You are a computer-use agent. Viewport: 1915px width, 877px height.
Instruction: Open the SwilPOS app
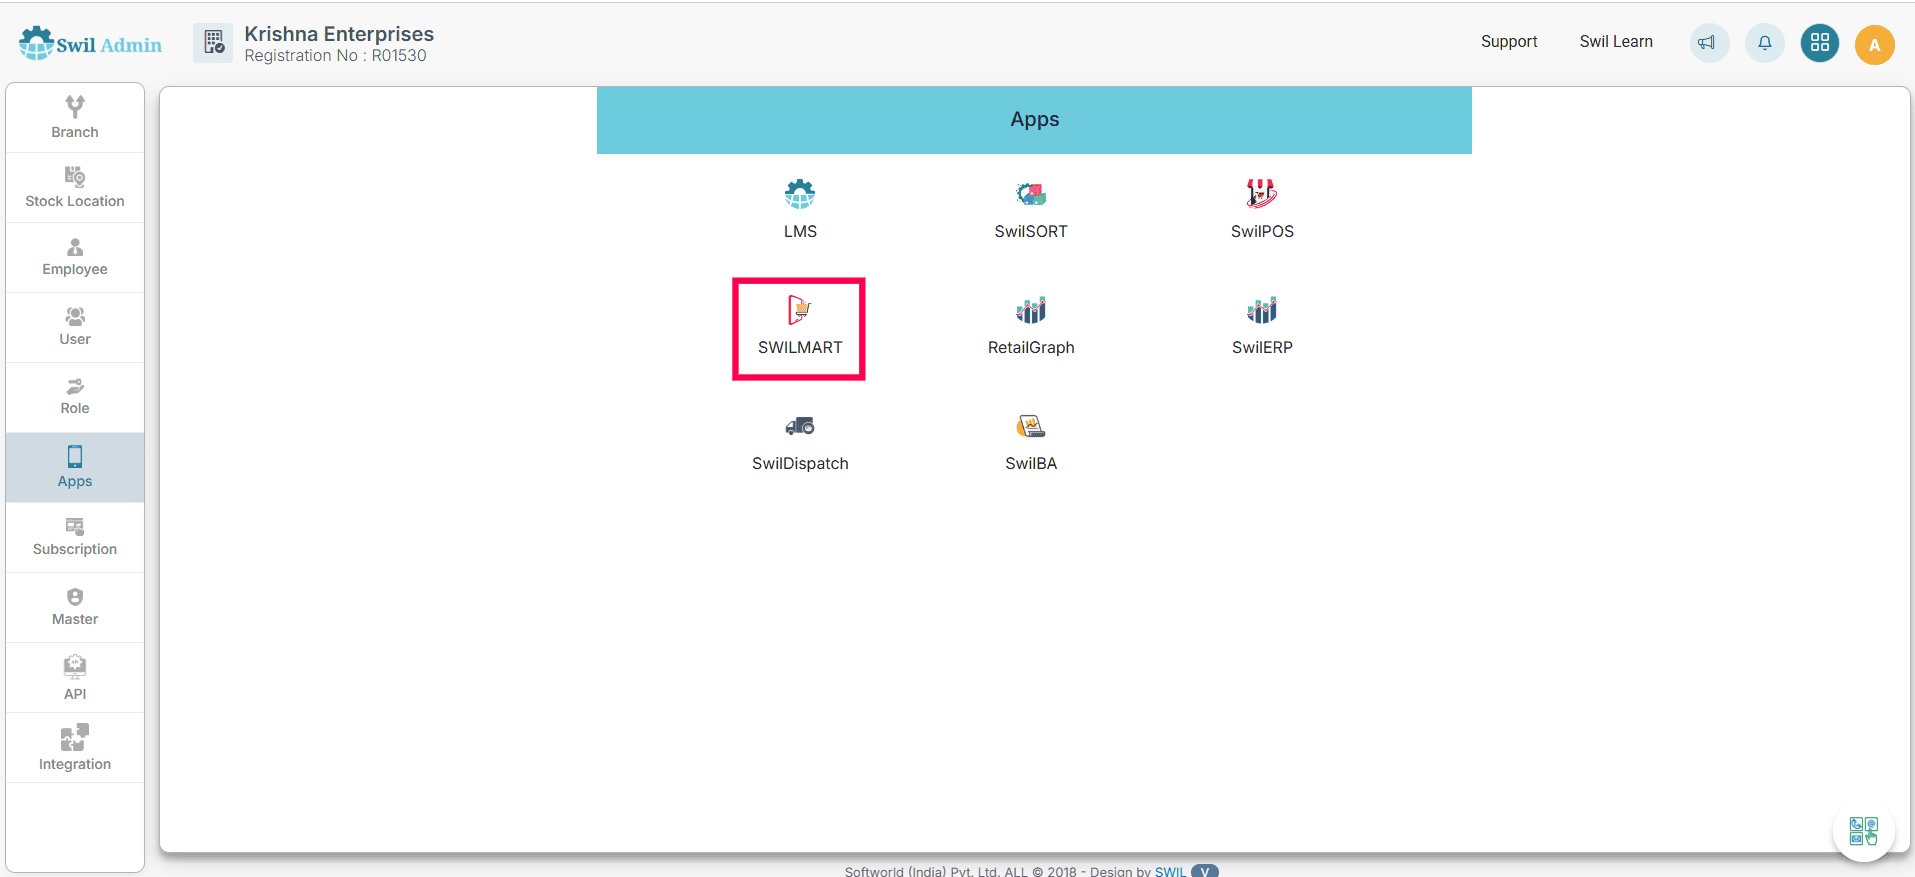click(1262, 210)
